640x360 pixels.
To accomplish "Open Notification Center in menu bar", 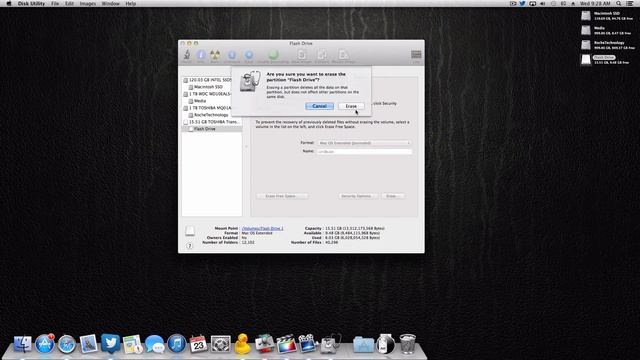I will pos(630,4).
